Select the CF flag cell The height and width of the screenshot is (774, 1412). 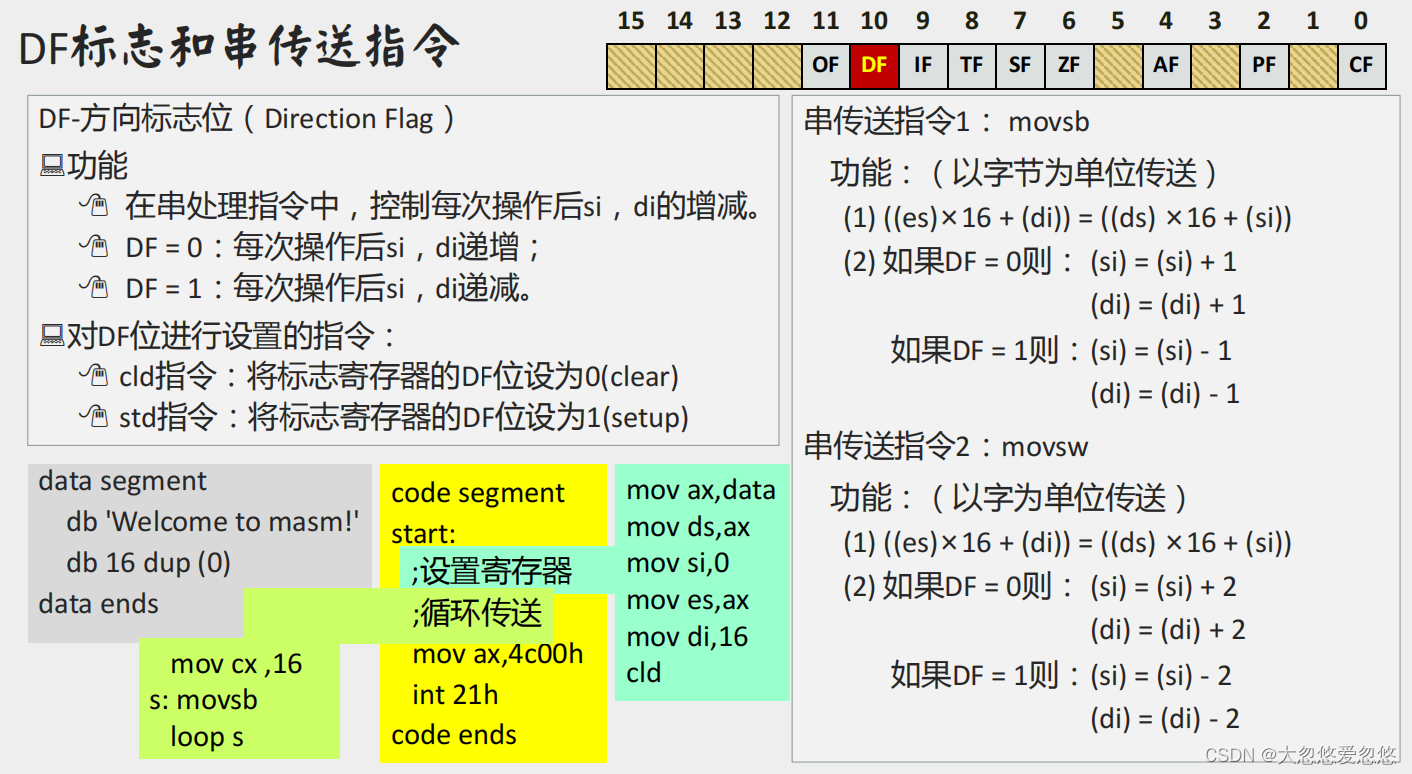click(x=1361, y=65)
